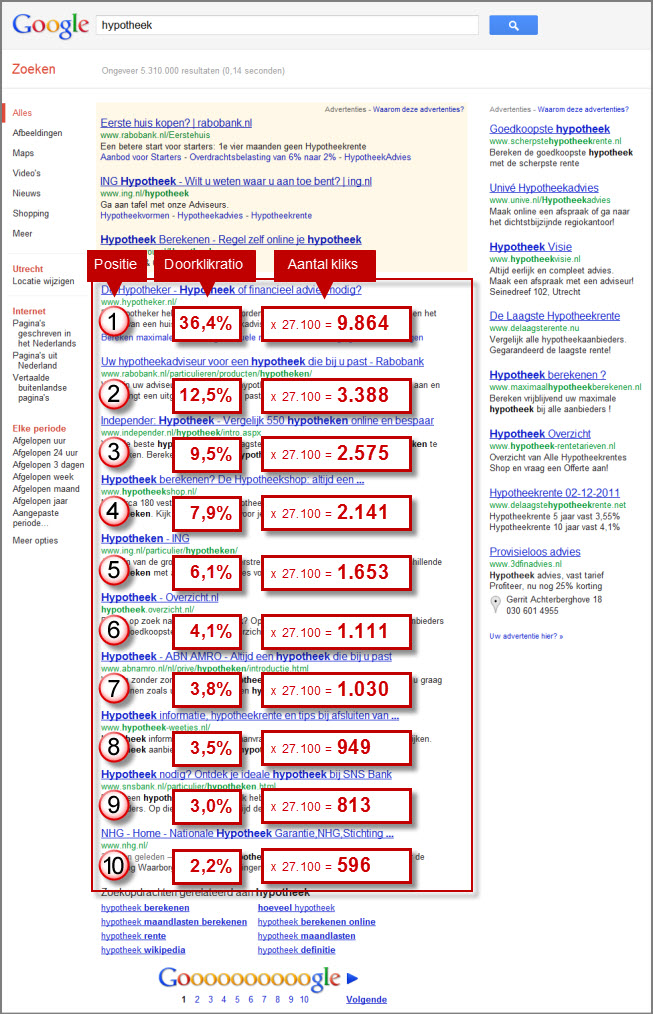Open Aangepaste periode option
653x1014 pixels.
(x=36, y=517)
